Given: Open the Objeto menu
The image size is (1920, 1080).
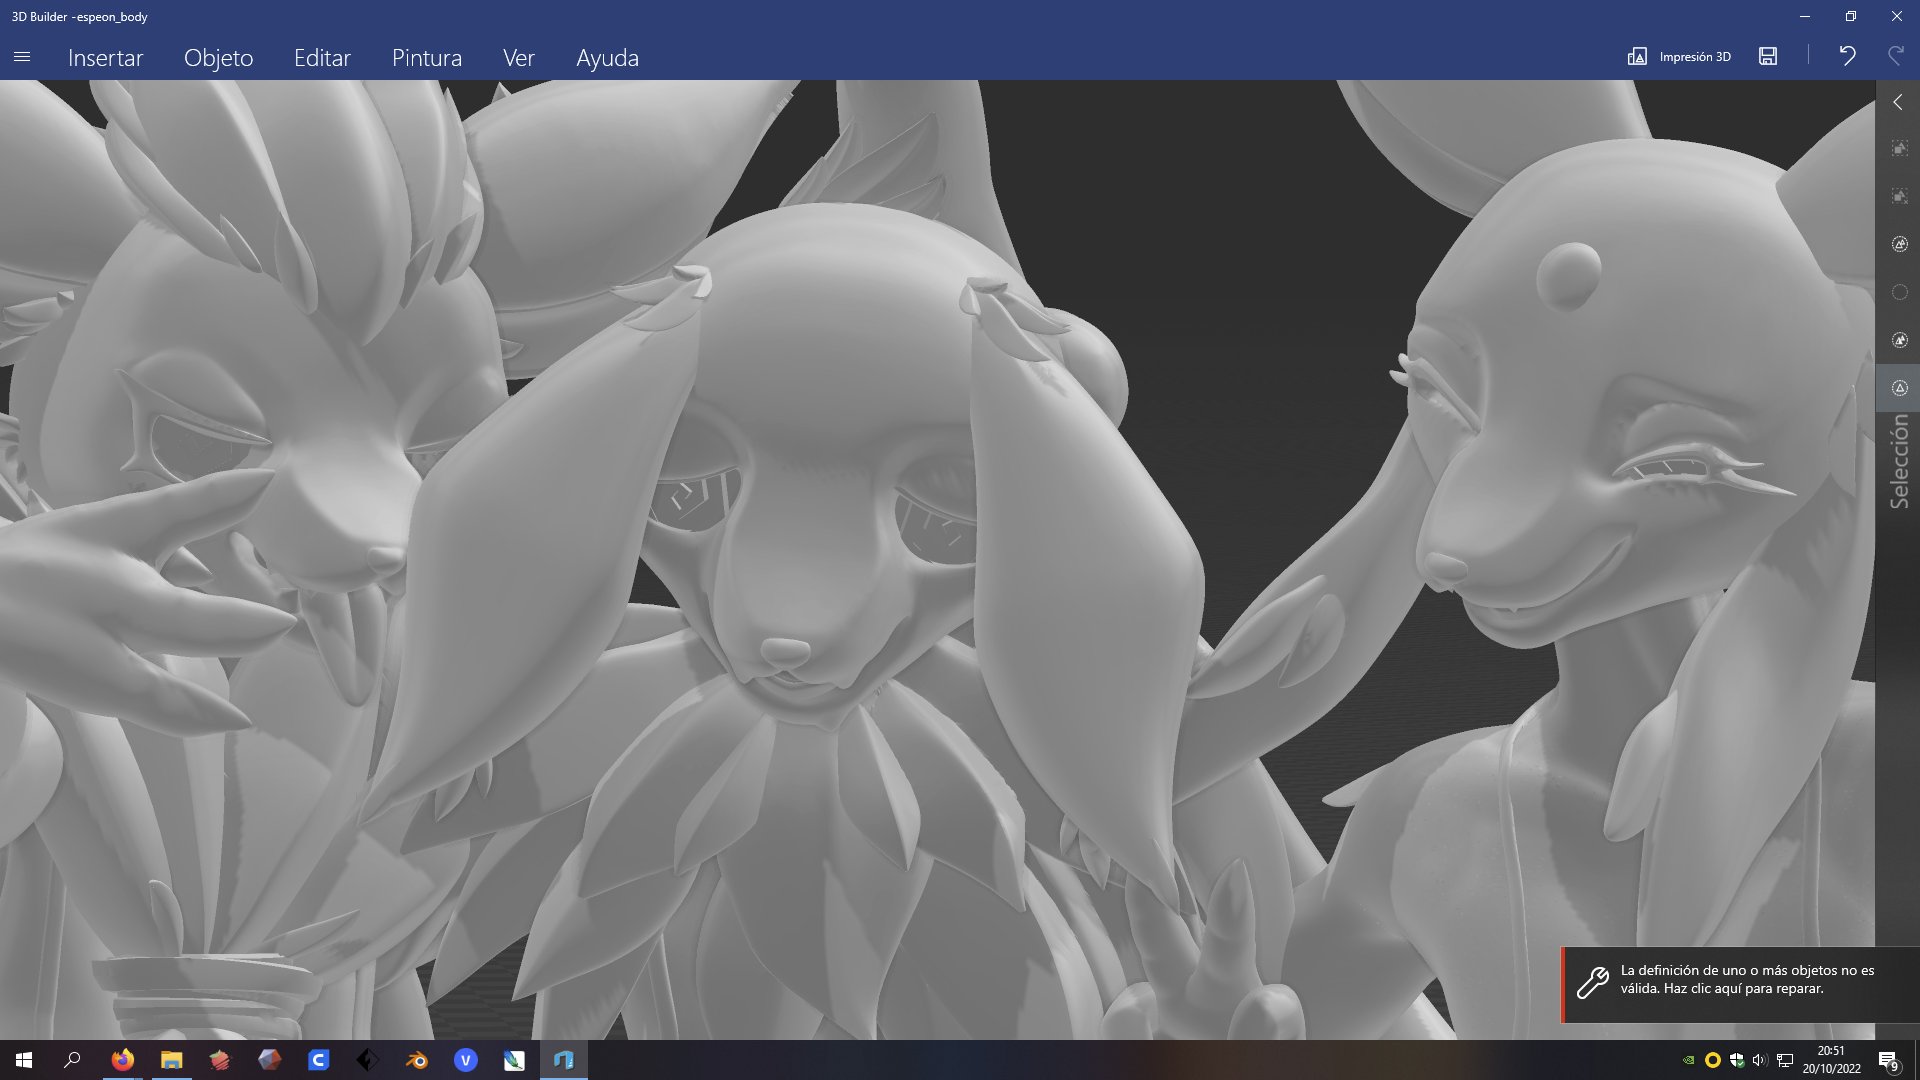Looking at the screenshot, I should [x=218, y=58].
